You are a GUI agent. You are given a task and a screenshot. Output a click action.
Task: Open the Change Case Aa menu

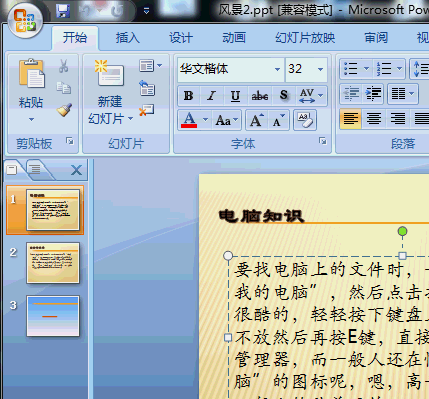click(x=227, y=120)
